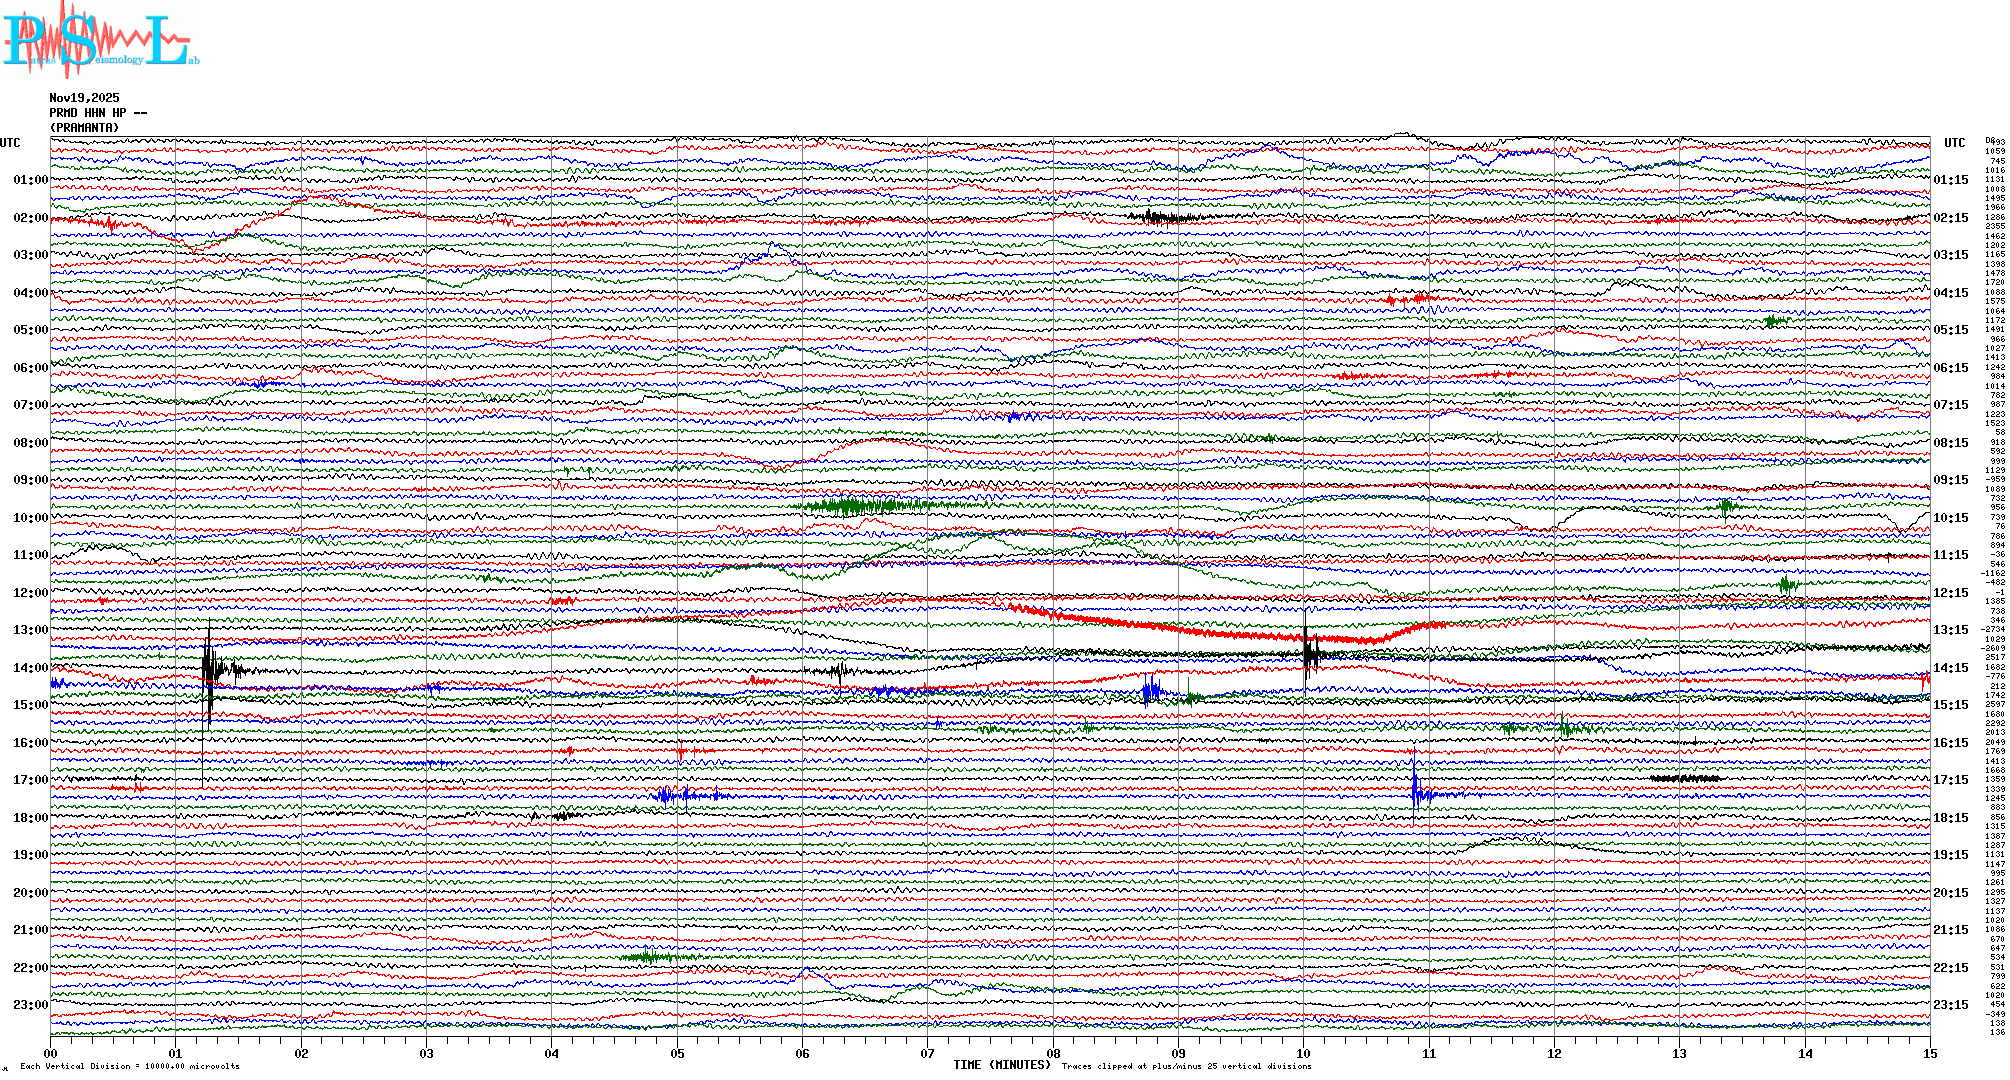Click the traces clipped footnote text
This screenshot has height=1080, width=2010.
(1186, 1067)
